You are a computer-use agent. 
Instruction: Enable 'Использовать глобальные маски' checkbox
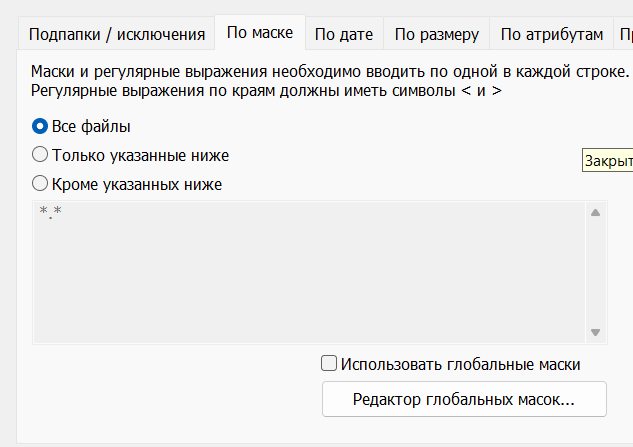(x=328, y=365)
